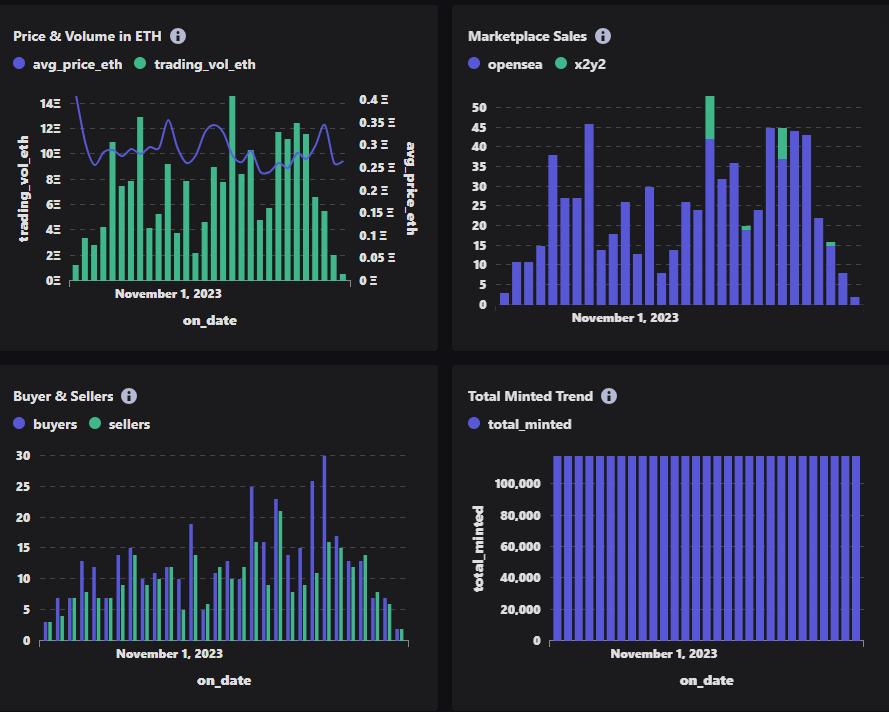Select the Buyer & Sellers panel title
This screenshot has height=712, width=889.
point(63,396)
